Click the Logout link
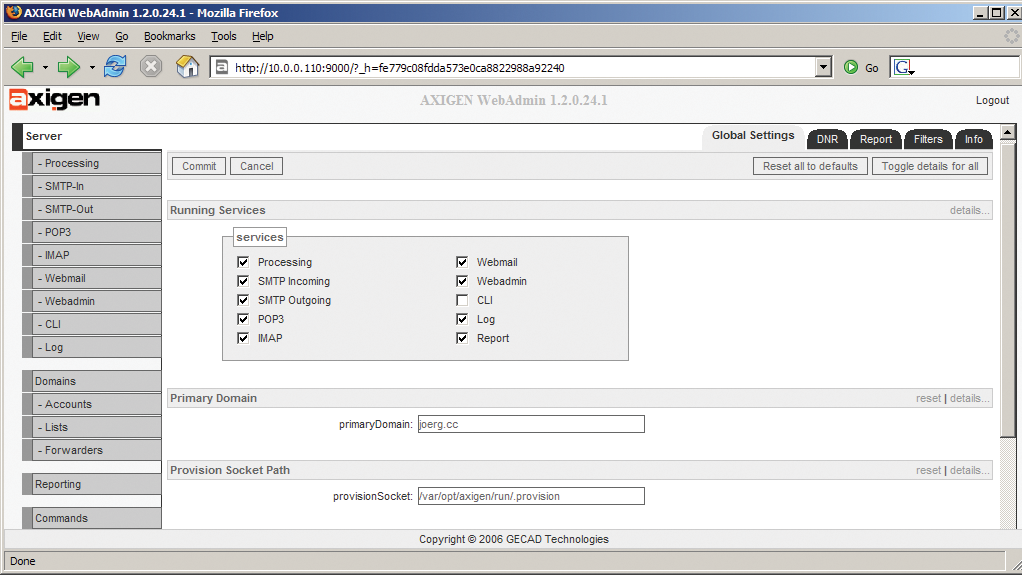This screenshot has height=575, width=1022. [x=992, y=100]
